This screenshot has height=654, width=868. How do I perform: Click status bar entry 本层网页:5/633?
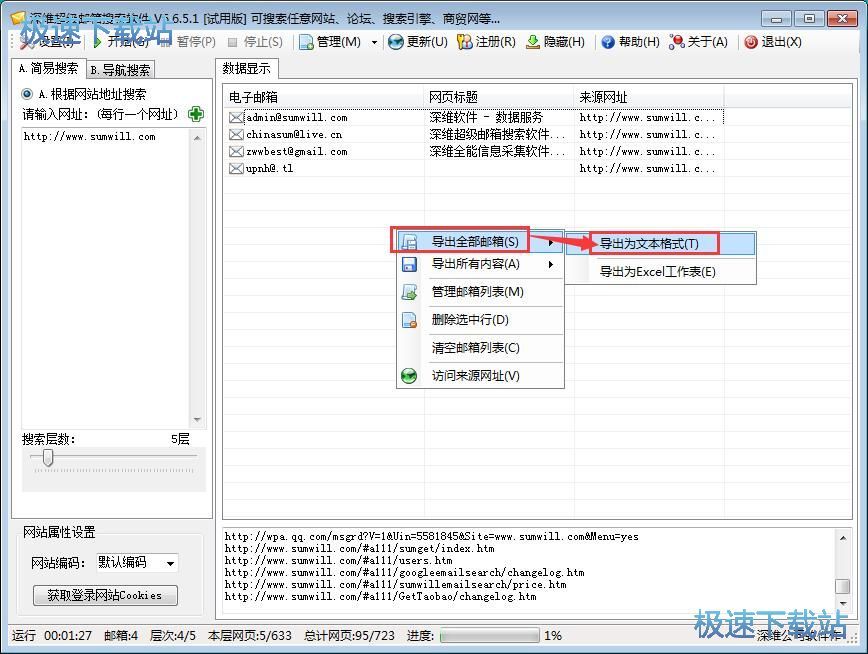[250, 636]
